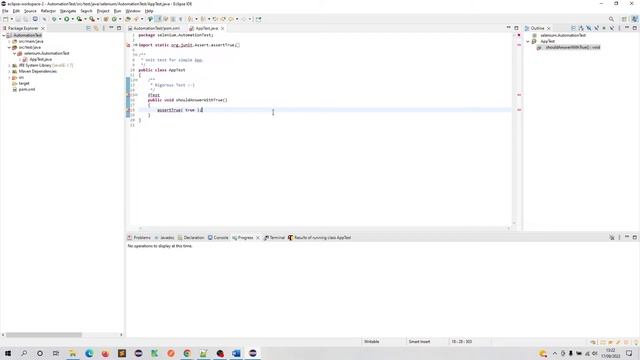
Task: Toggle Block Selection mode in toolbar
Action: point(173,19)
